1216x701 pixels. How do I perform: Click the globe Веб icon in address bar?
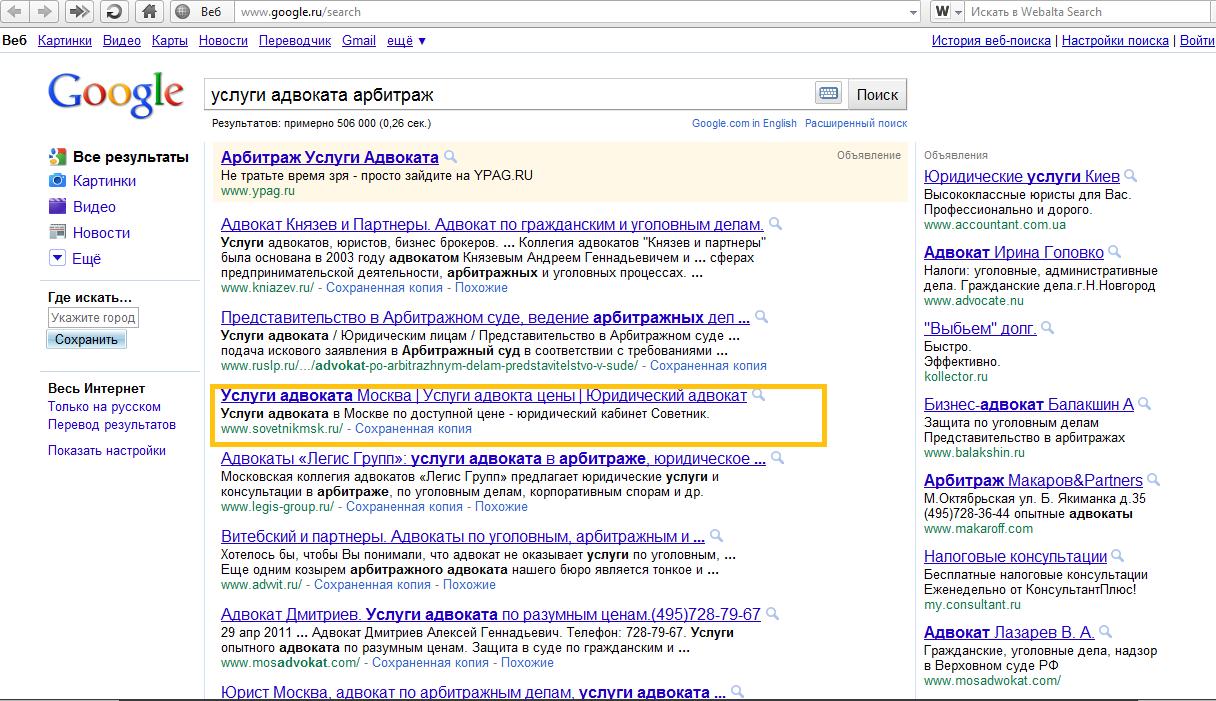click(181, 12)
